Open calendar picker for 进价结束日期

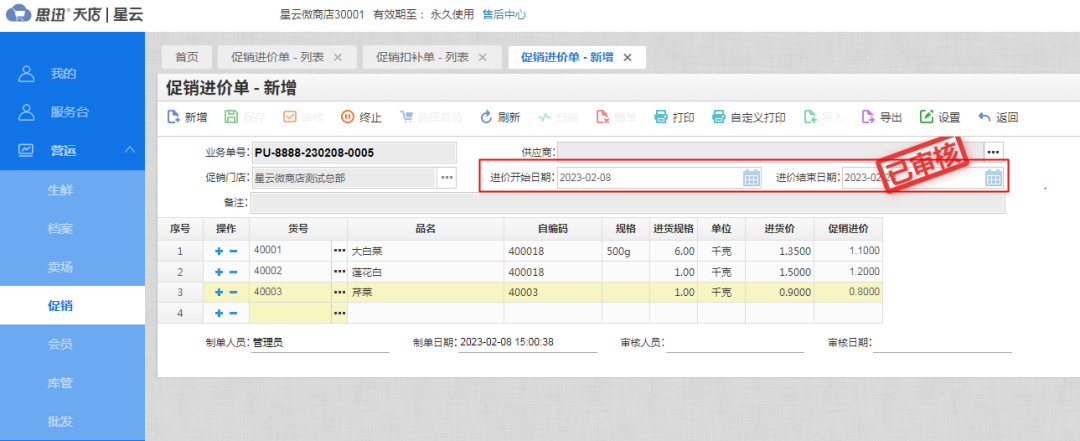coord(993,178)
